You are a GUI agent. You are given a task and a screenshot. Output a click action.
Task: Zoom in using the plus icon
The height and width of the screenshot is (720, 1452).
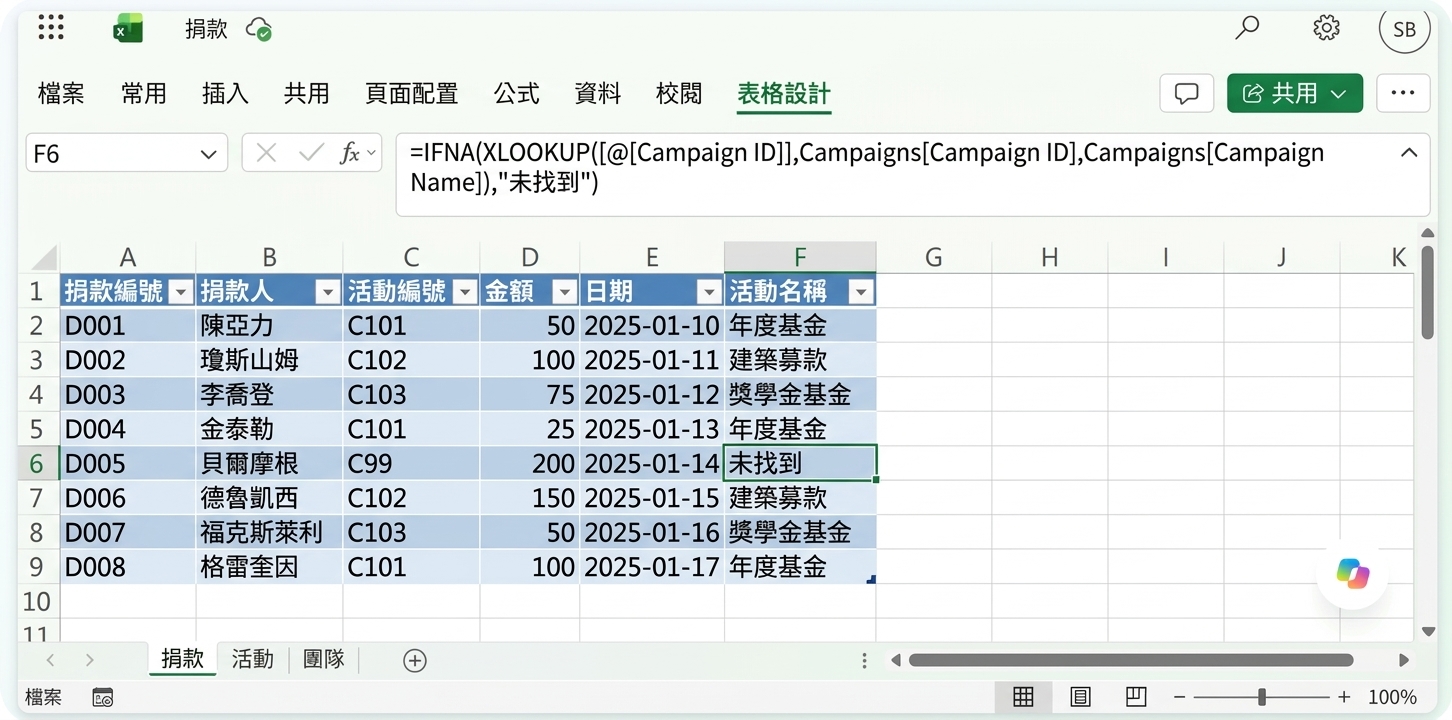[x=1344, y=697]
